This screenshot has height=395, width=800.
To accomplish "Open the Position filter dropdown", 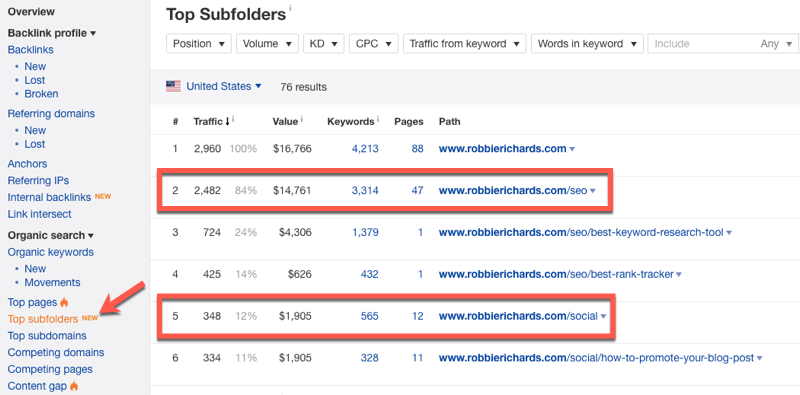I will [x=199, y=44].
